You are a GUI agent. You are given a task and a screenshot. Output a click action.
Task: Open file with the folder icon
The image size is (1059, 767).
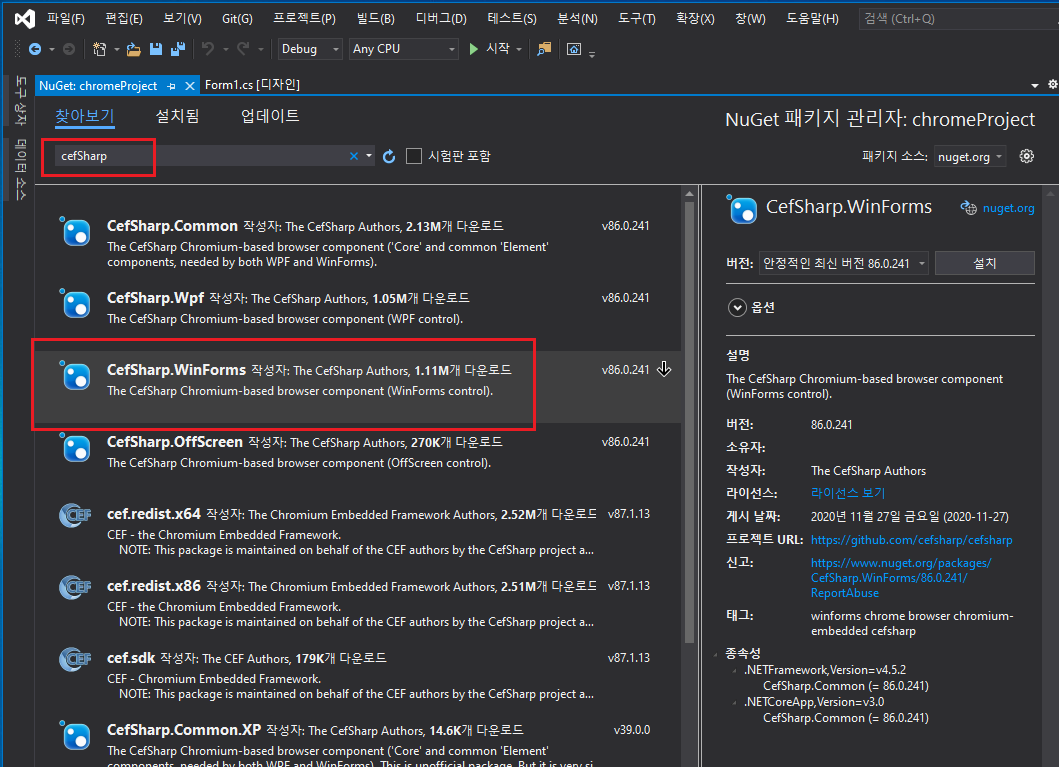pos(134,49)
